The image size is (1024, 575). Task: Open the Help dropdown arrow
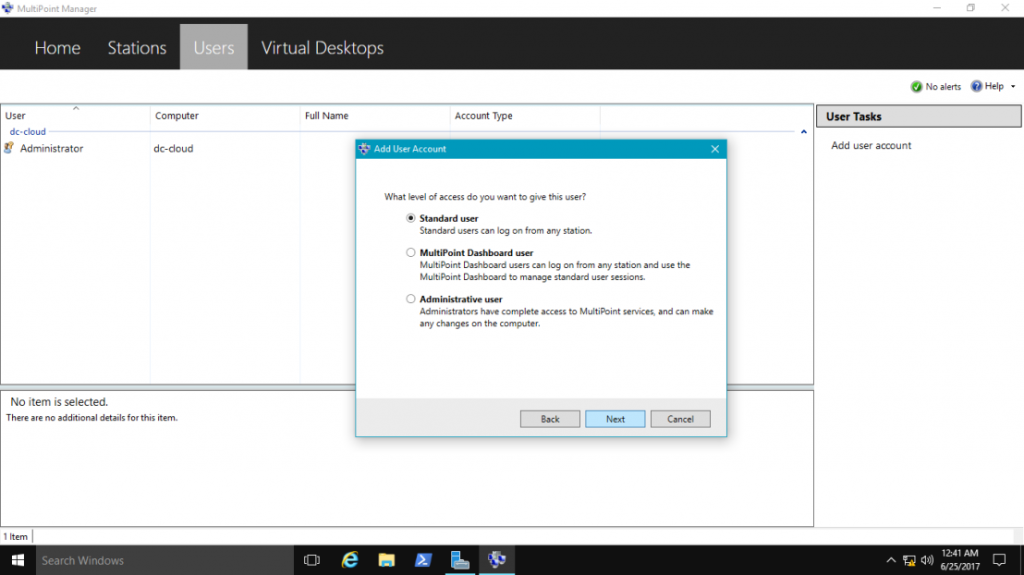(1013, 86)
